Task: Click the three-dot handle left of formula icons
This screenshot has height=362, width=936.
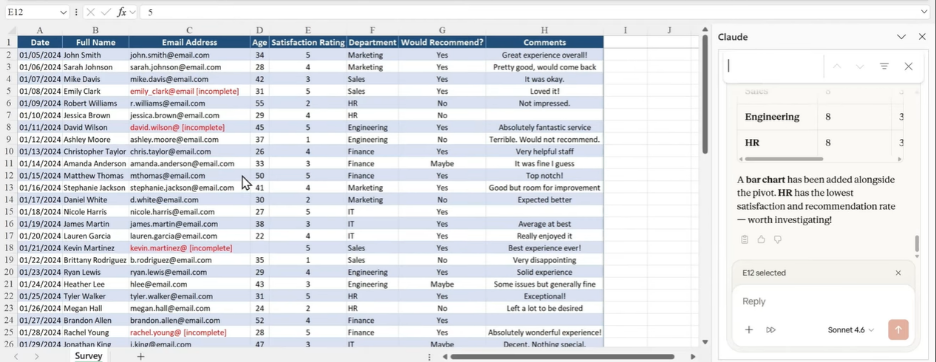Action: tap(76, 12)
